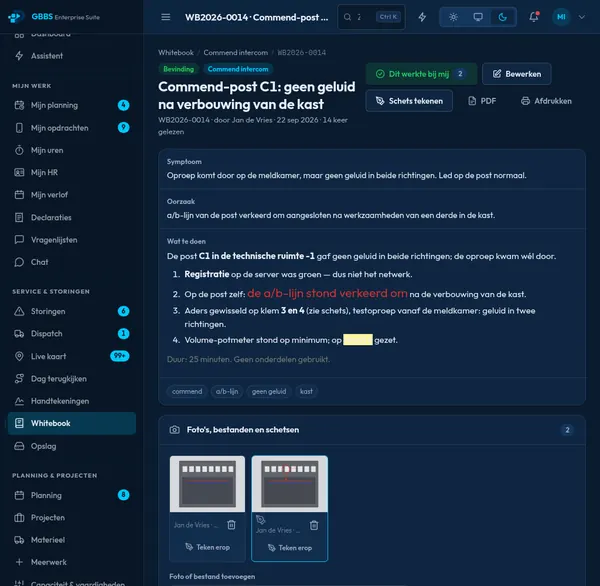Click the Projecten icon
Viewport: 600px width, 586px height.
pyautogui.click(x=19, y=518)
